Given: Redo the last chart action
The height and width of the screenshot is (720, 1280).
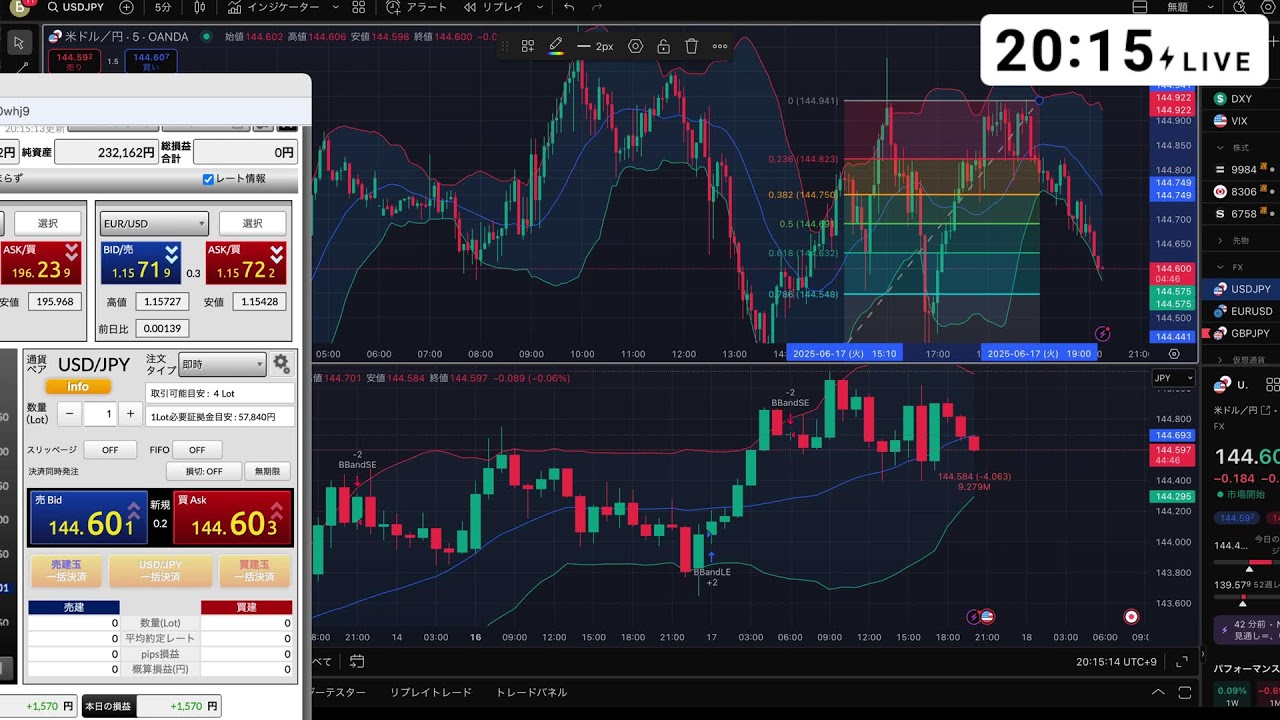Looking at the screenshot, I should [x=597, y=7].
